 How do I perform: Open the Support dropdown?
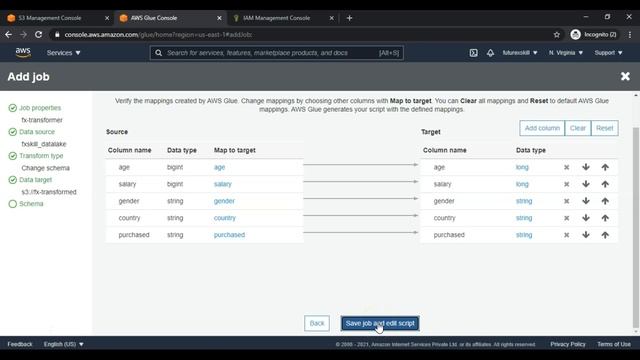pos(608,53)
